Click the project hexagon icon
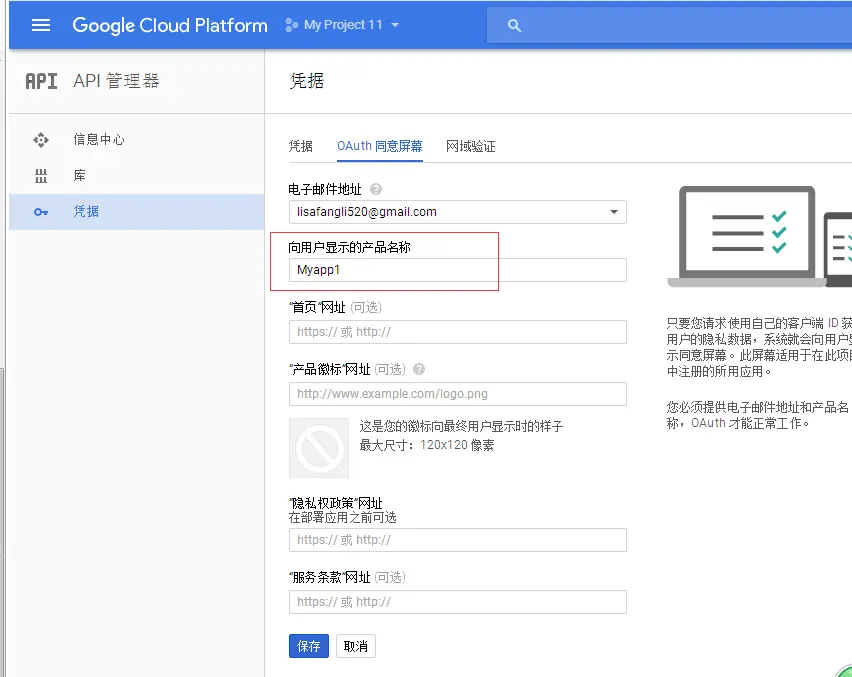Viewport: 852px width, 677px height. (x=292, y=25)
